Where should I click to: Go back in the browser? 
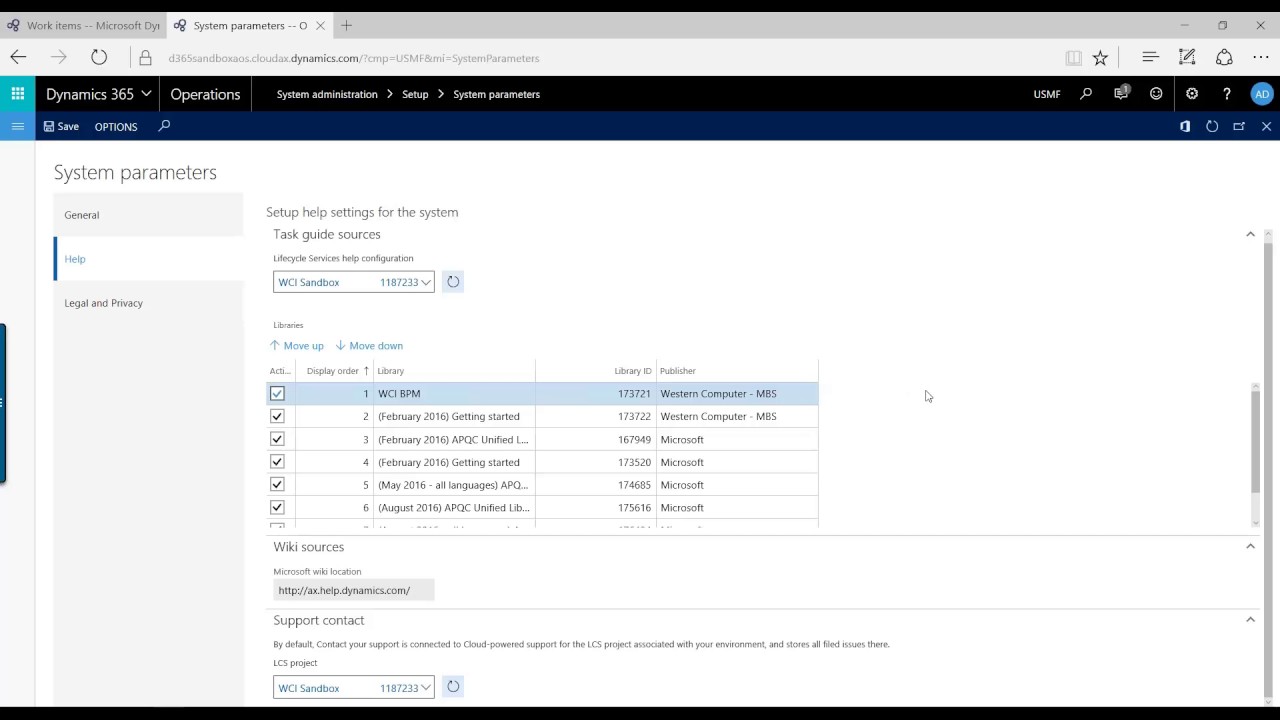click(18, 58)
